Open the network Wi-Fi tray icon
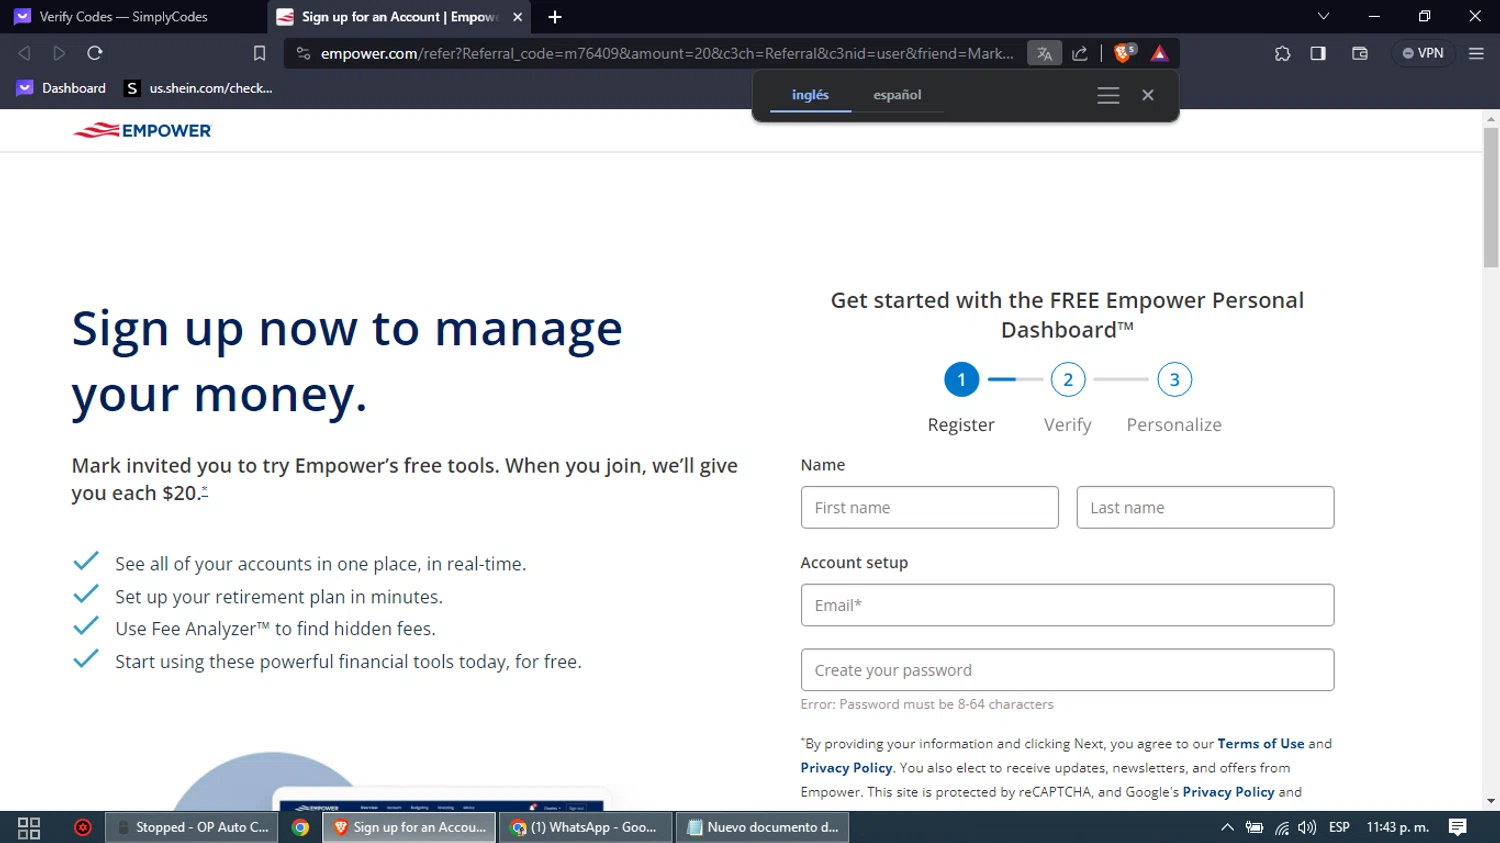Screen dimensions: 1500x843 (x=1281, y=828)
